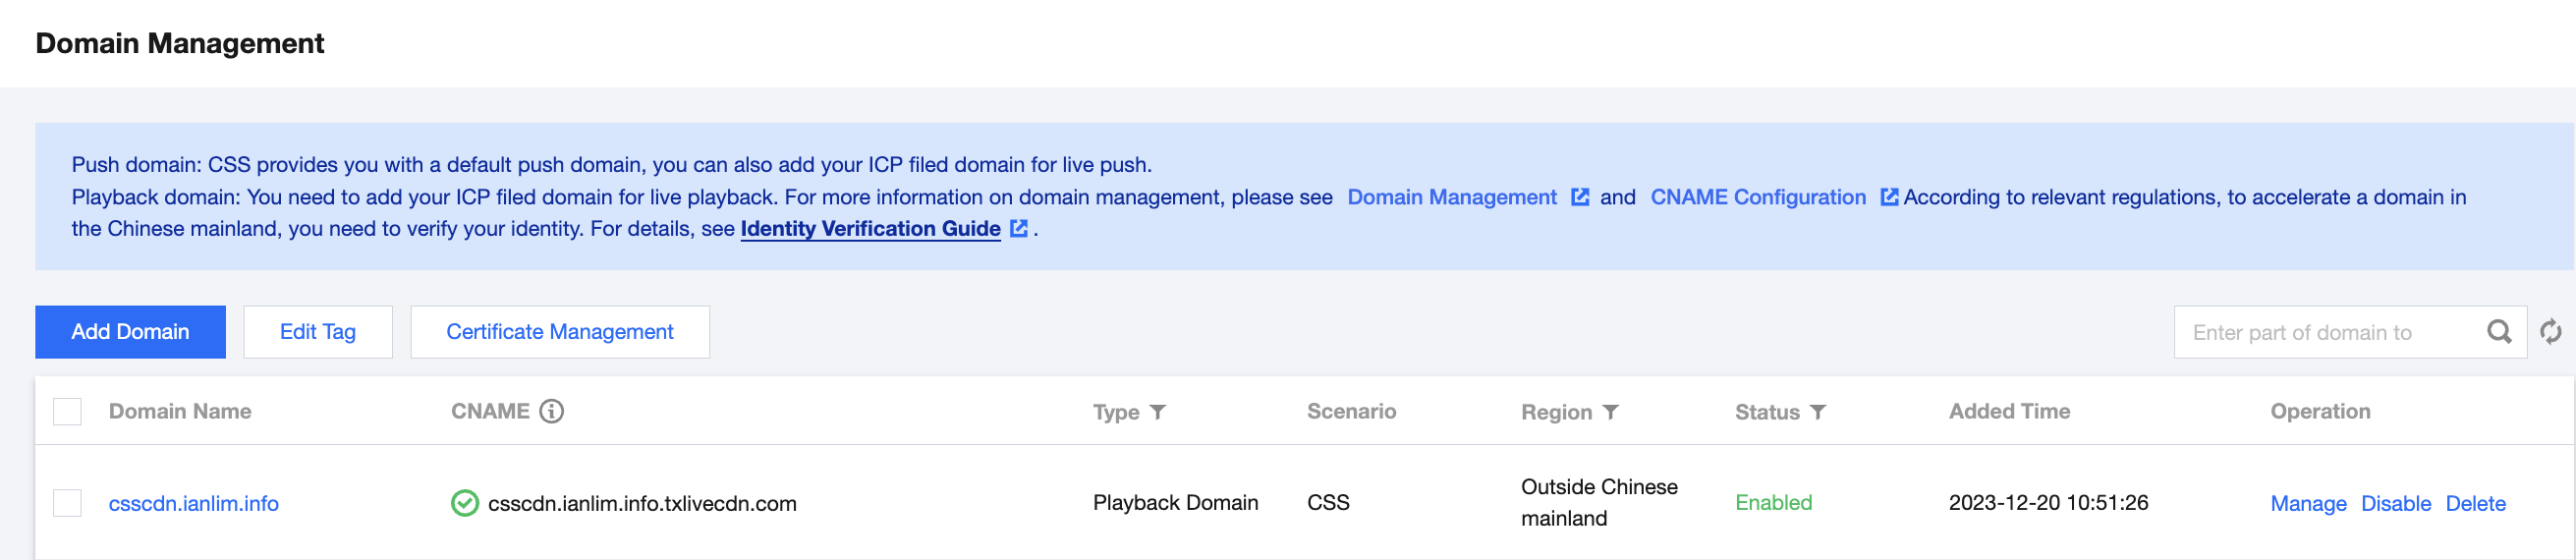Click the Domain Management page title
Viewport: 2576px width, 560px height.
(x=180, y=43)
